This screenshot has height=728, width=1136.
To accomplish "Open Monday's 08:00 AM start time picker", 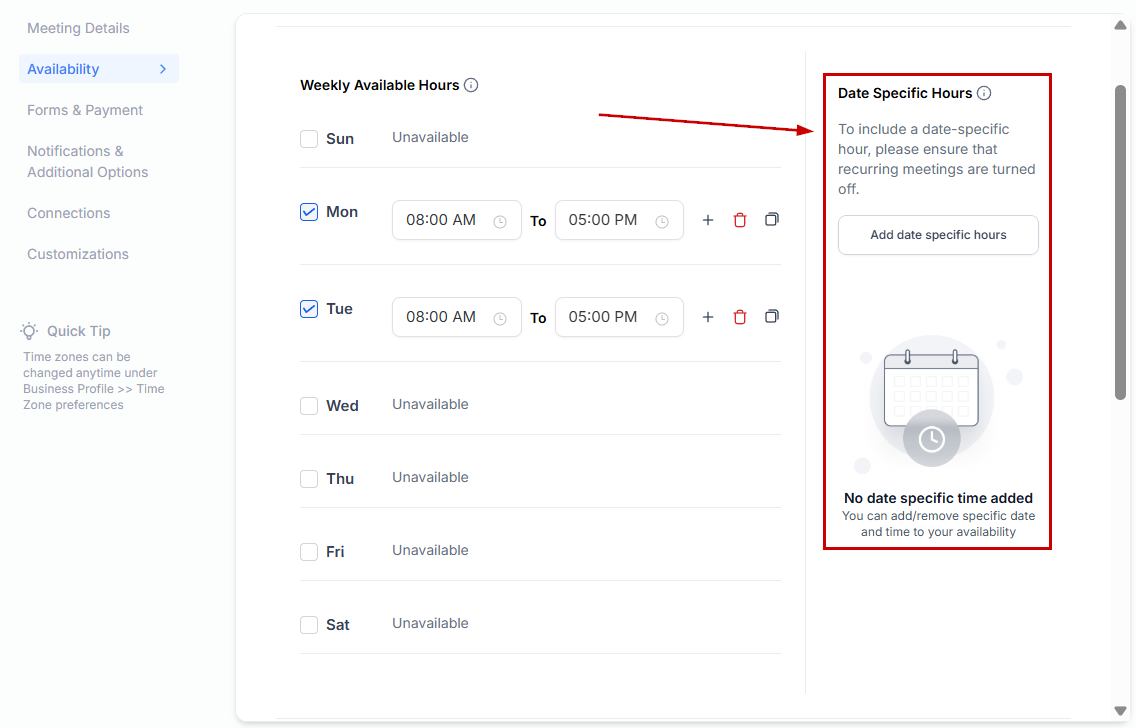I will (x=456, y=220).
